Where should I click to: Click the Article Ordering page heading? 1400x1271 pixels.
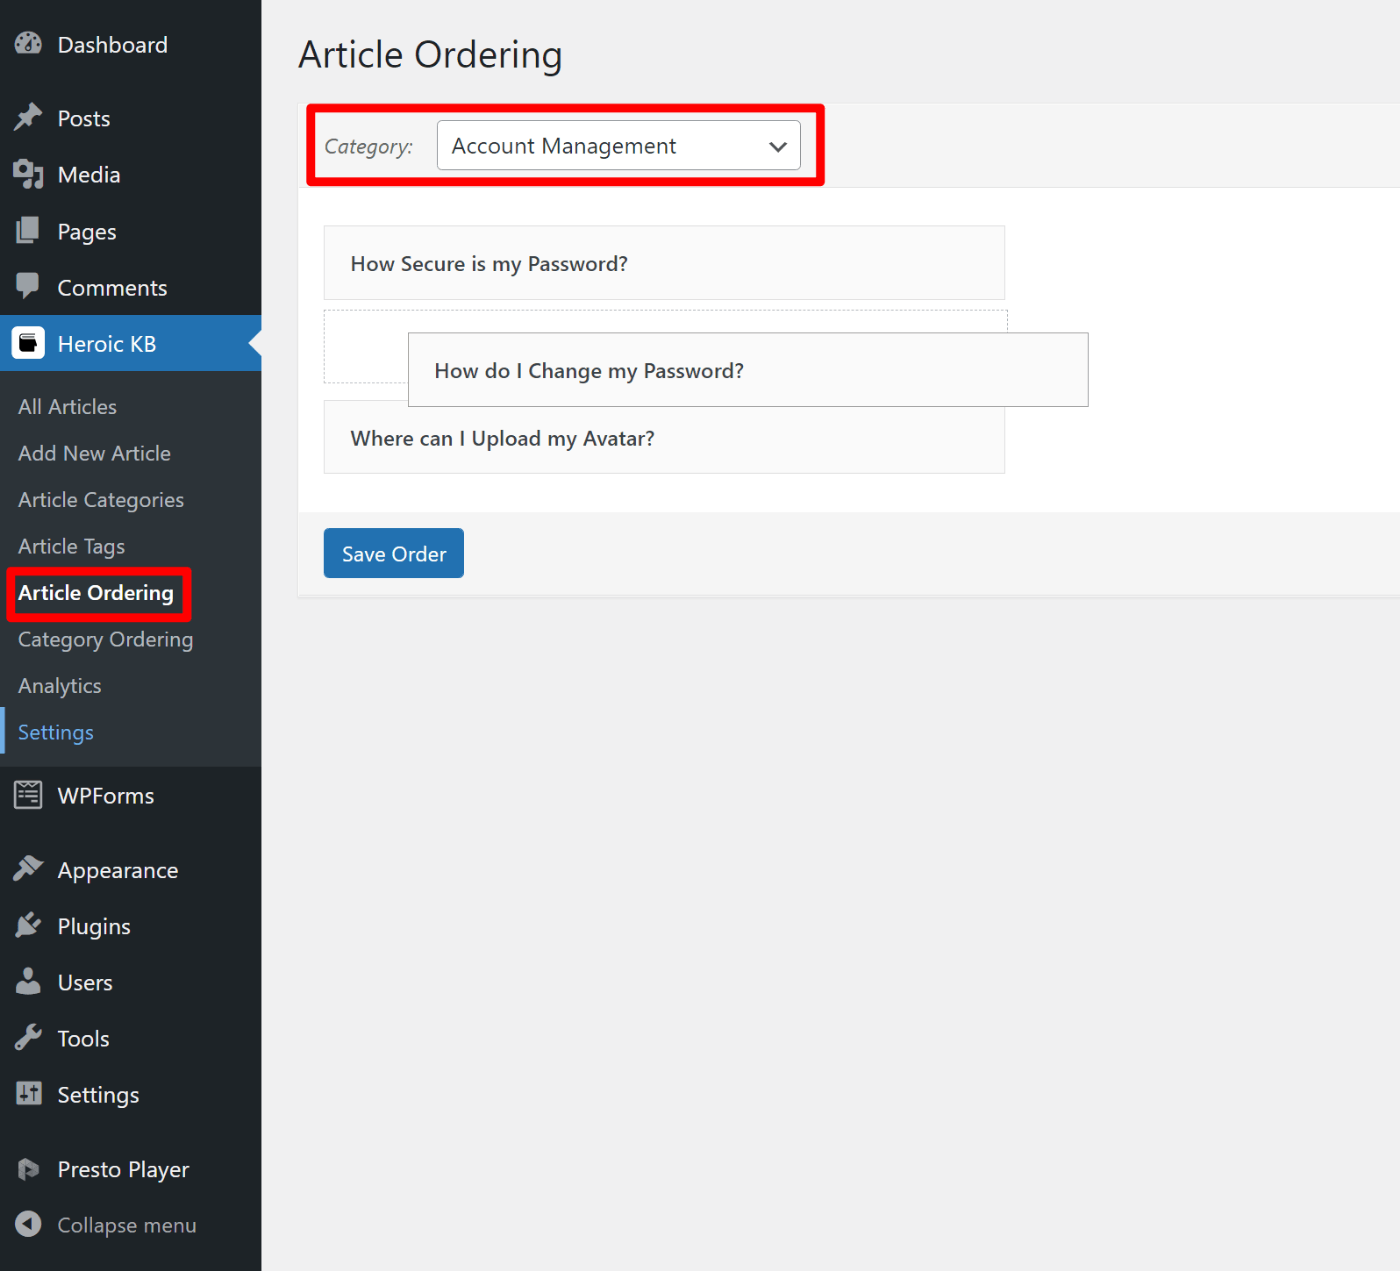pos(430,55)
